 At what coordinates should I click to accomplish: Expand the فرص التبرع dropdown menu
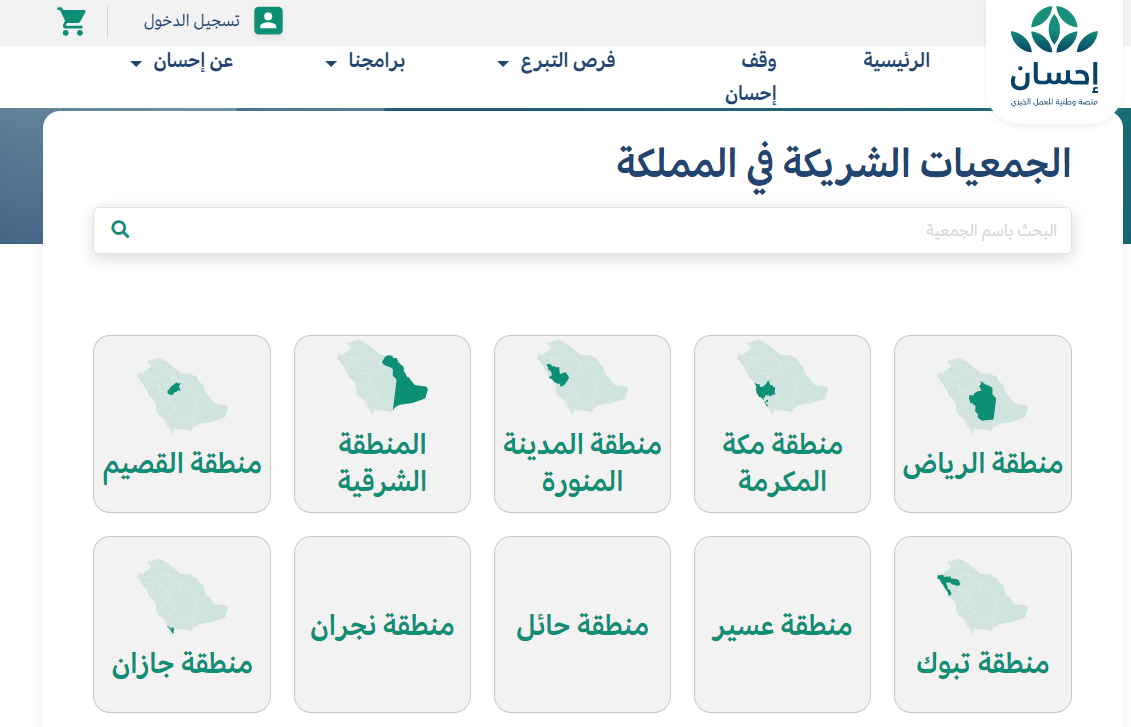click(x=557, y=62)
